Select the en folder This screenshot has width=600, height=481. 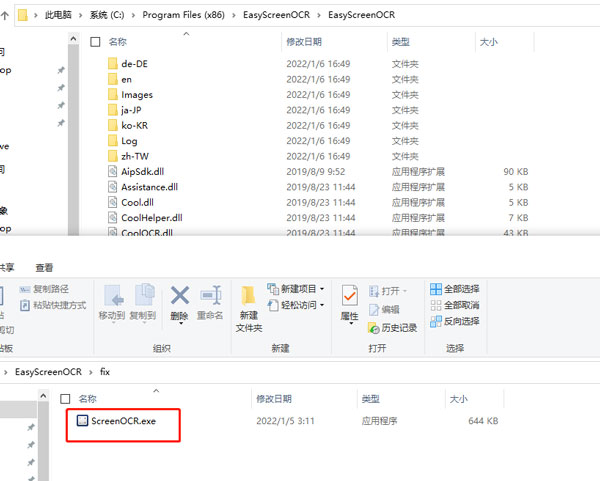126,79
